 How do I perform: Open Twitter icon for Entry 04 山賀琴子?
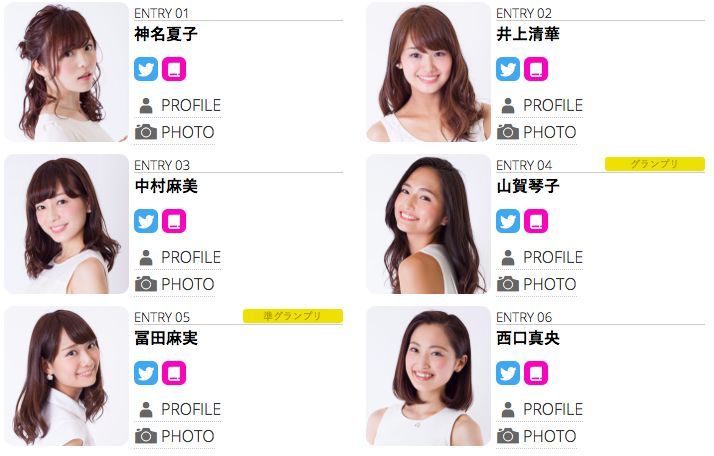(x=508, y=221)
